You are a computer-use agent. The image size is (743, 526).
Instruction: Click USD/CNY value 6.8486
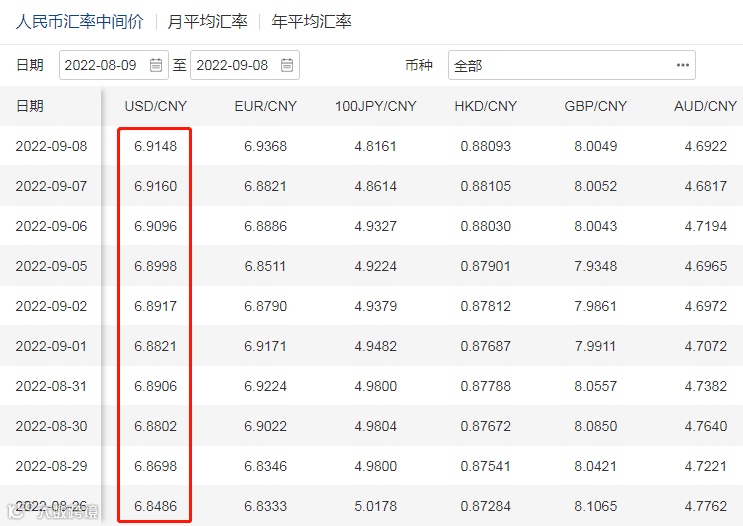[x=155, y=506]
